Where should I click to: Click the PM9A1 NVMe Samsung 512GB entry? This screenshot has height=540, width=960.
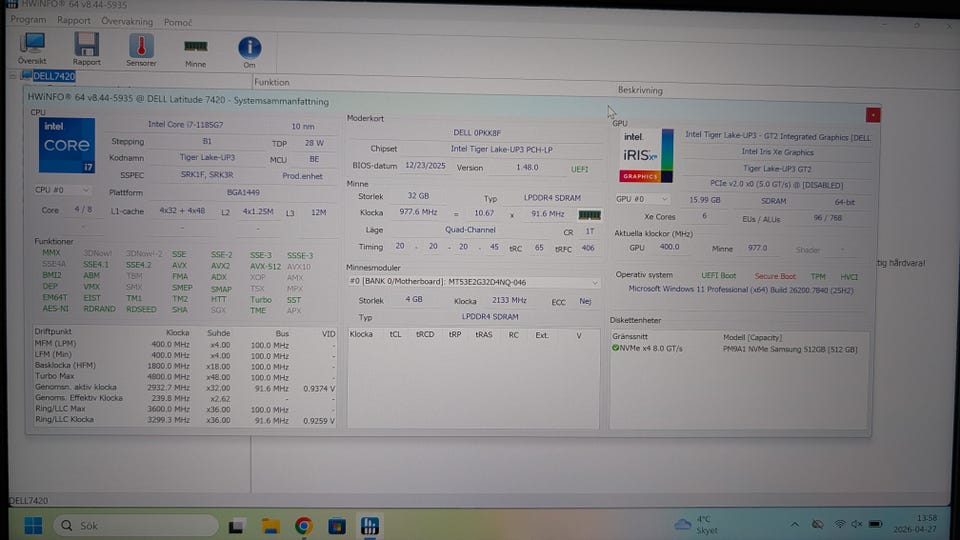pos(790,349)
